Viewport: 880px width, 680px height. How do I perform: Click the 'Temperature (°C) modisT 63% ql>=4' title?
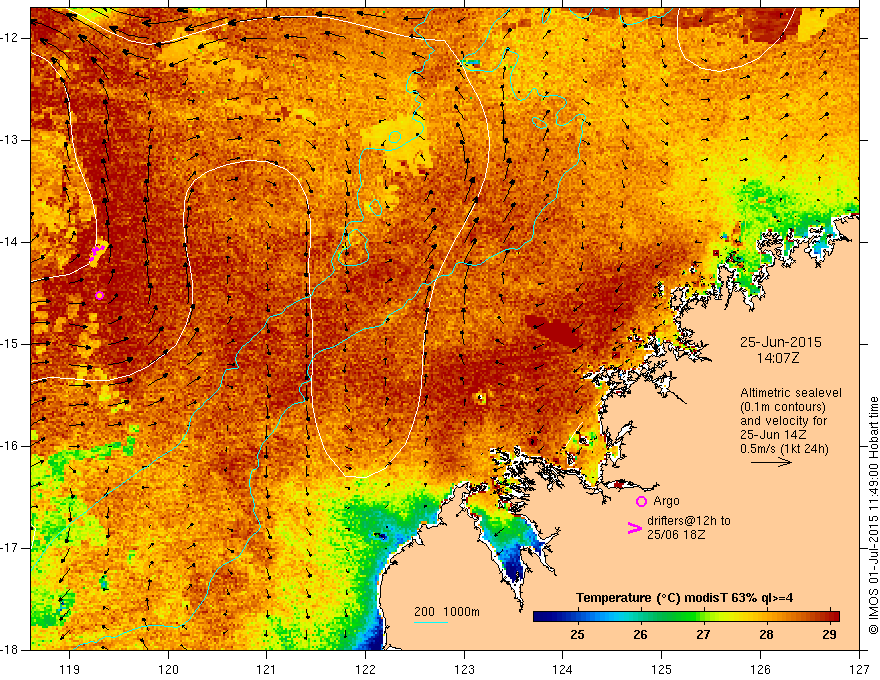tap(684, 598)
